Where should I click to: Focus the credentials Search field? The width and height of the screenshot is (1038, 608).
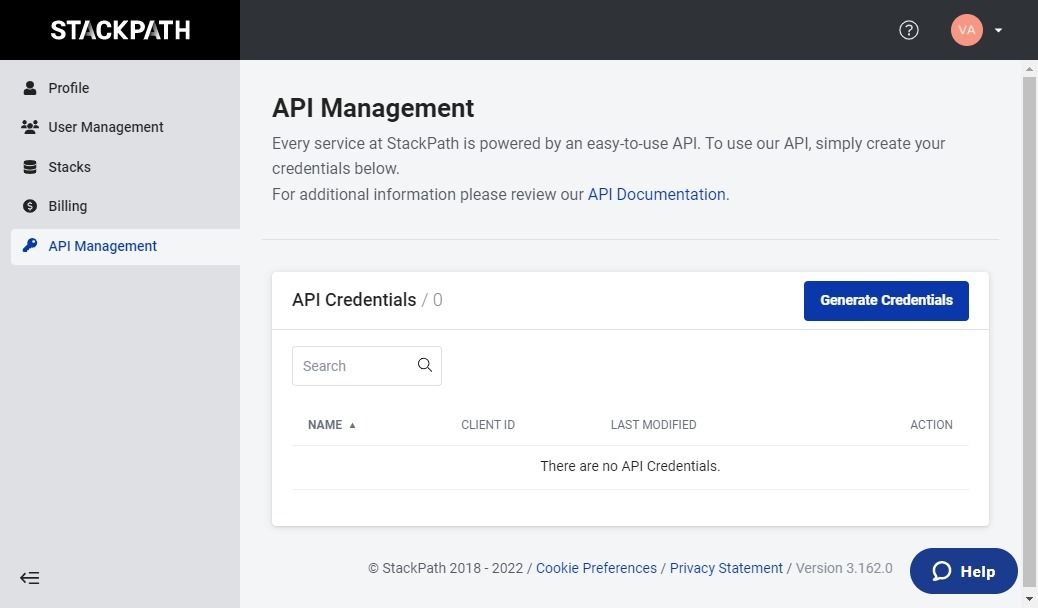[367, 366]
